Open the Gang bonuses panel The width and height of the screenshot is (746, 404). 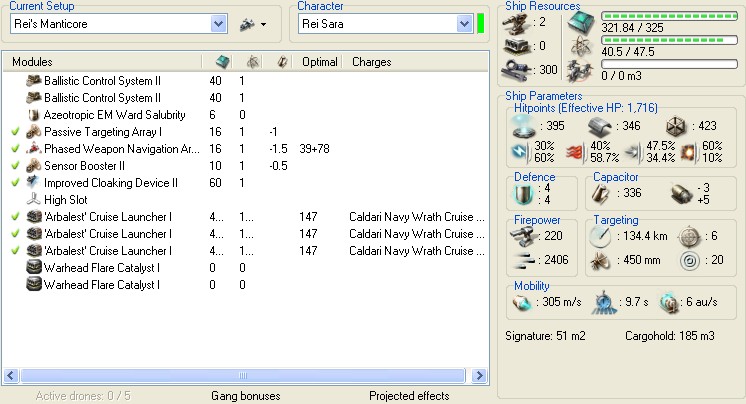tap(245, 396)
